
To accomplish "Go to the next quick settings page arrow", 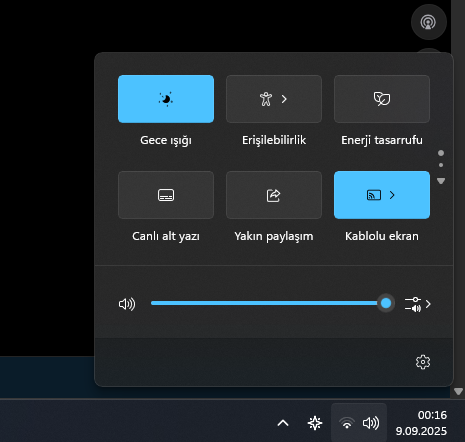I will pos(441,181).
